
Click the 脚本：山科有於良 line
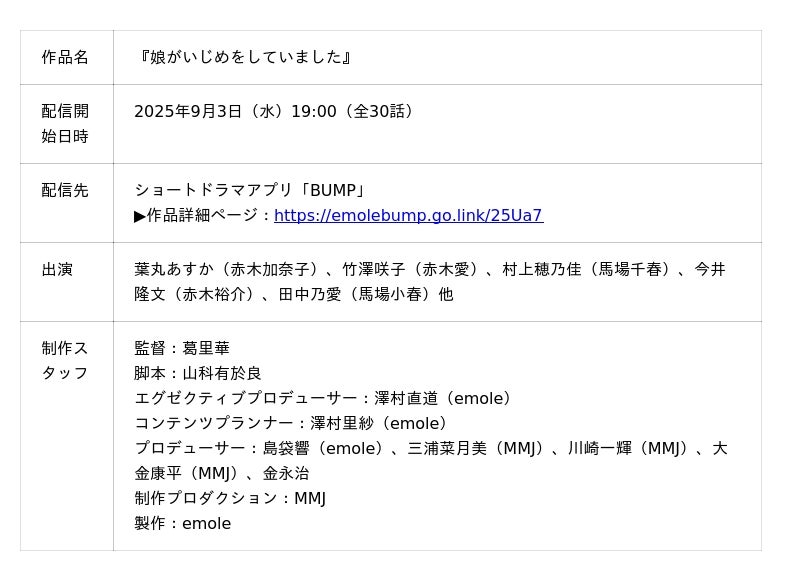point(198,373)
